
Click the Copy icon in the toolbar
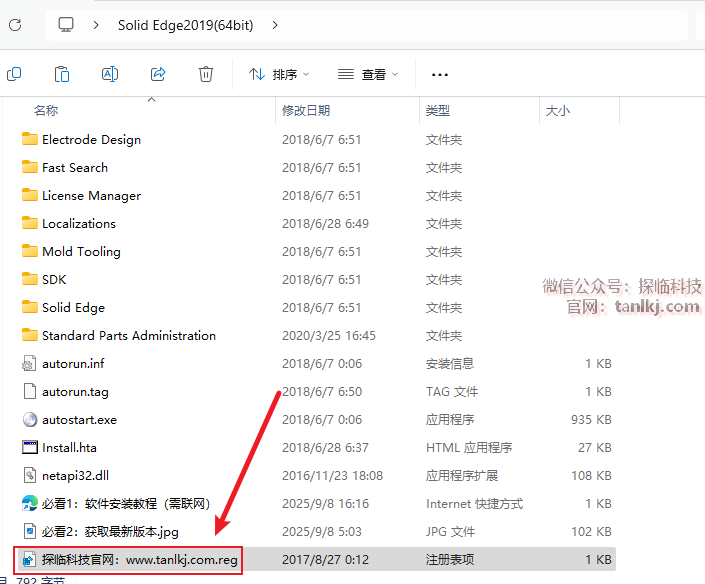coord(14,74)
